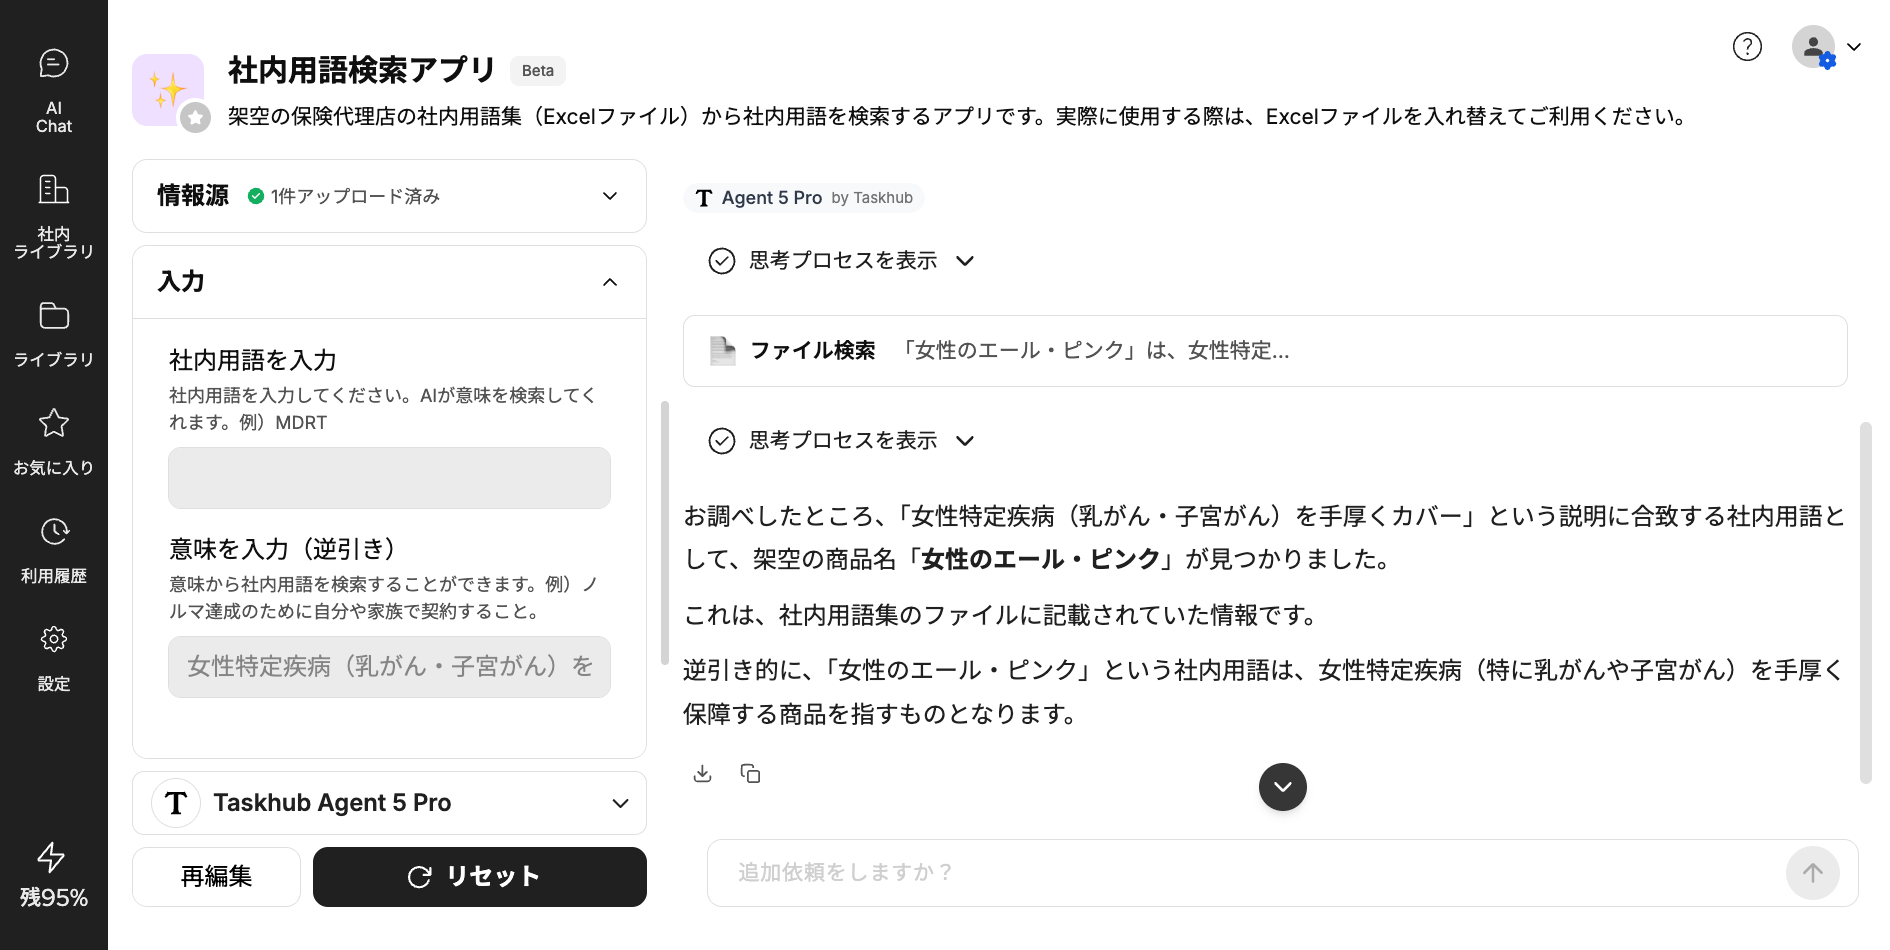This screenshot has height=950, width=1890.
Task: Open 利用履歴 history icon
Action: 54,549
